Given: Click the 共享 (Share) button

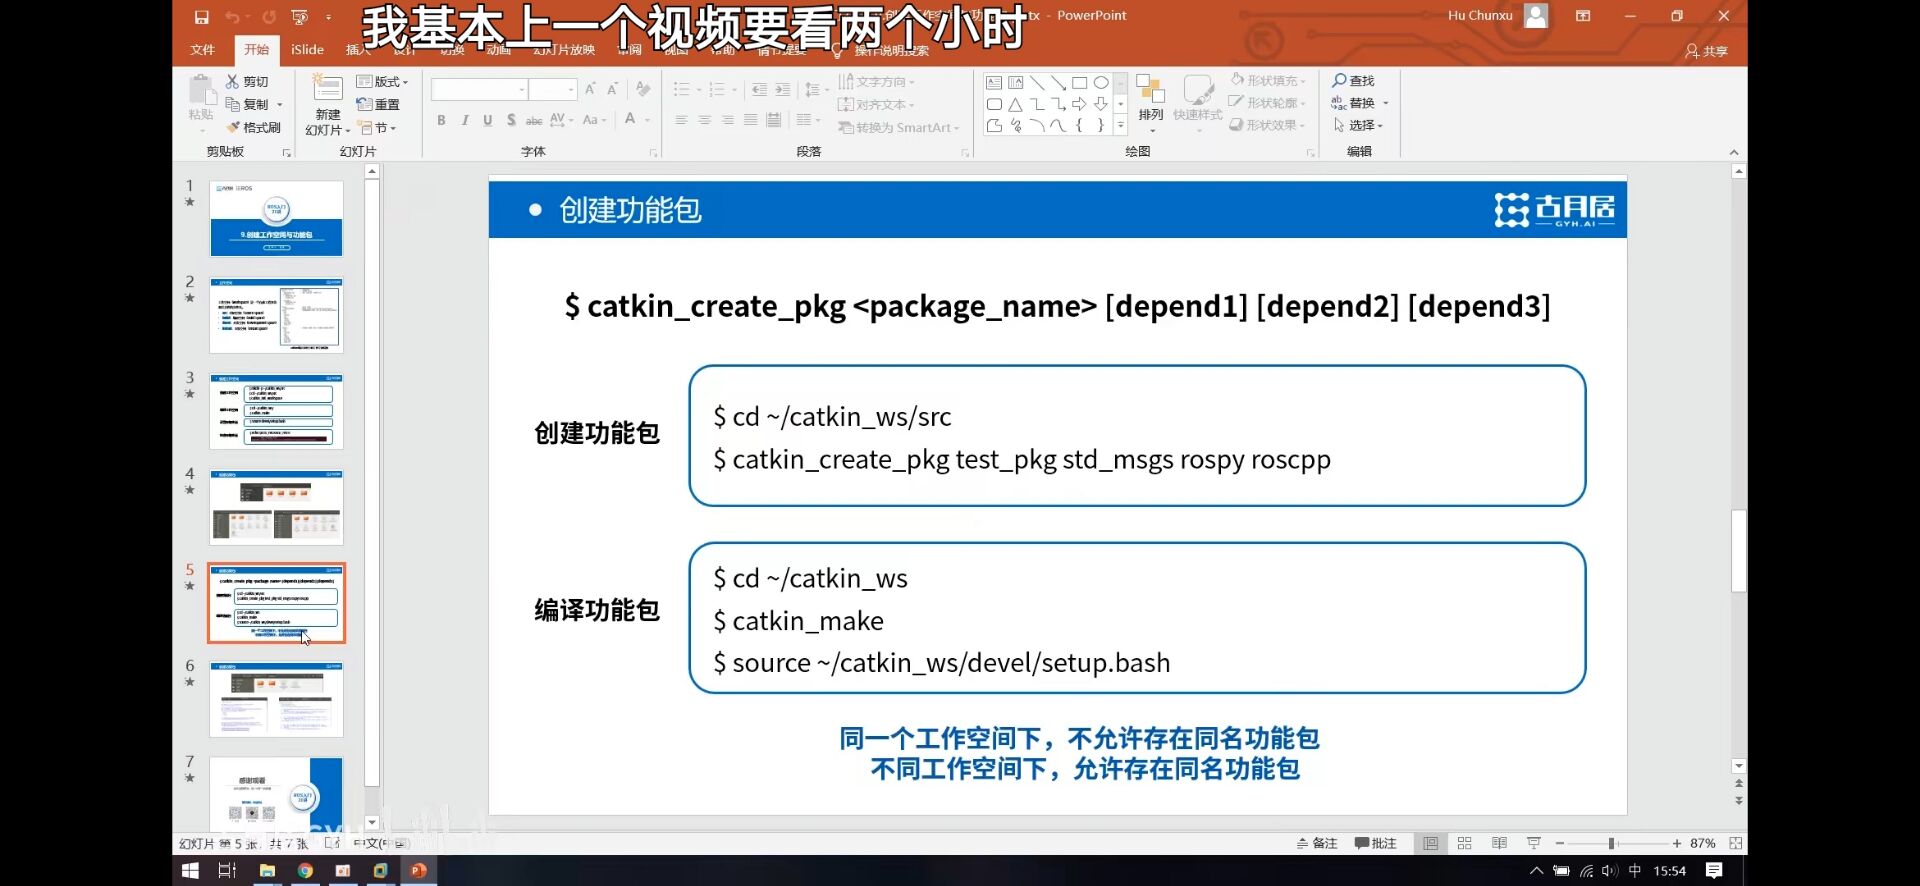Looking at the screenshot, I should coord(1706,51).
